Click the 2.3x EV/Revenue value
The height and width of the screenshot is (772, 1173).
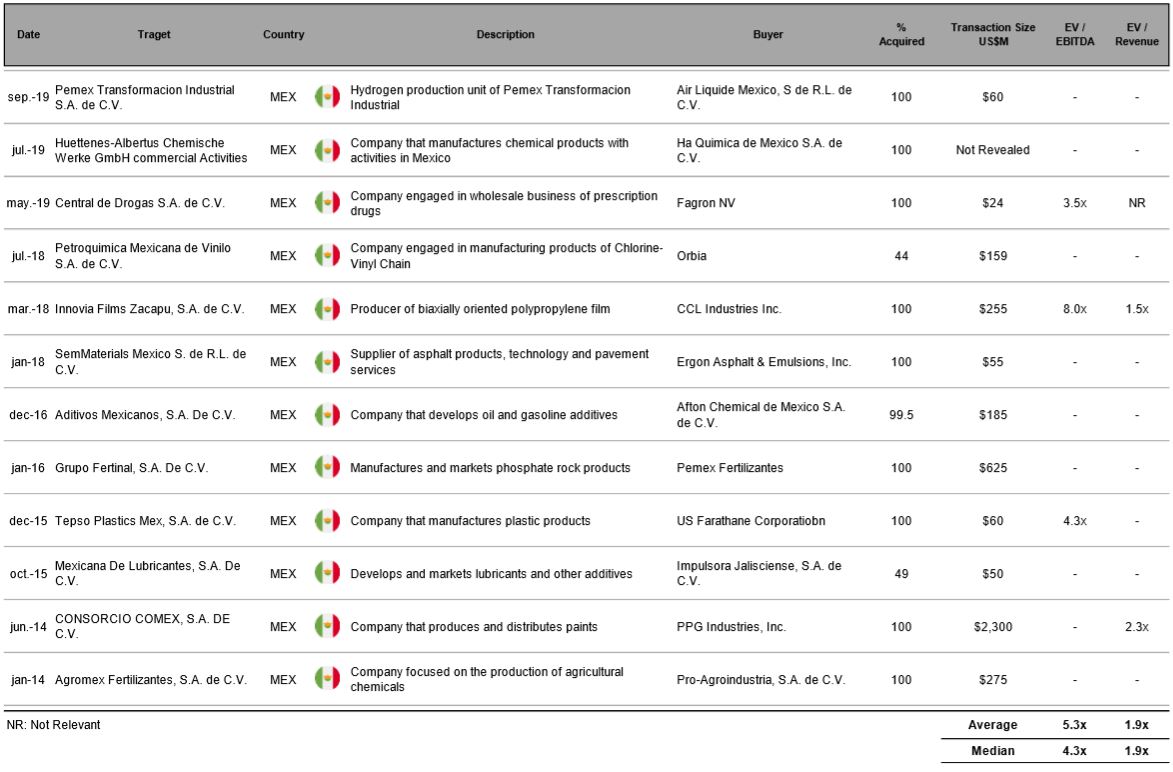(x=1136, y=627)
